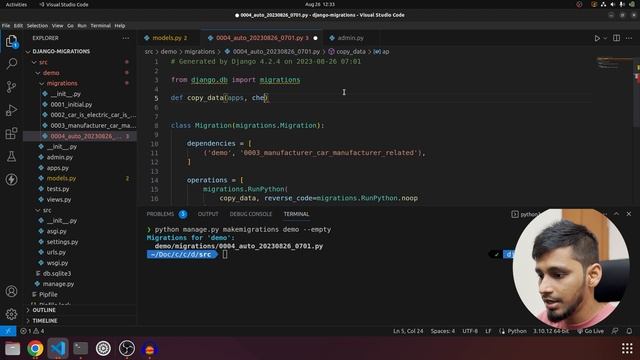Open the Files app in the dock

point(12,349)
